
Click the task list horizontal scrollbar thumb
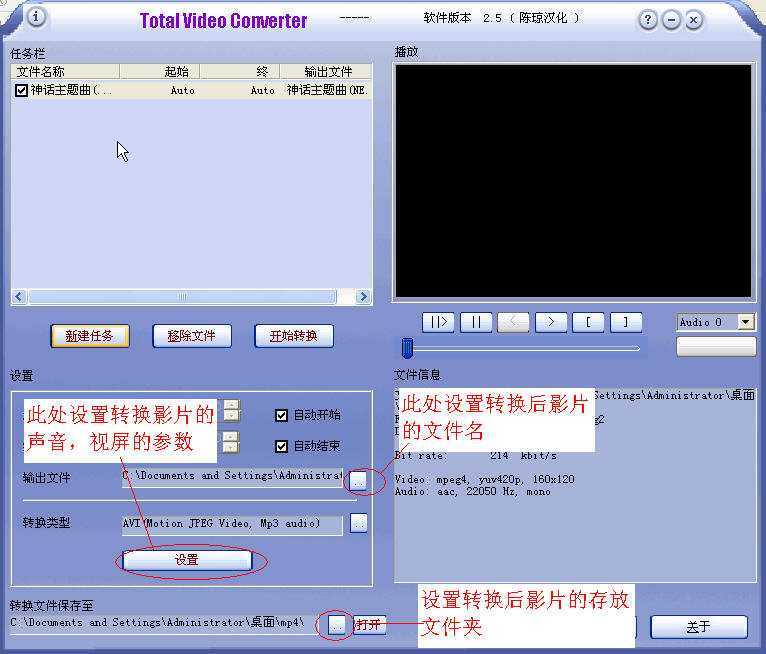(x=182, y=296)
